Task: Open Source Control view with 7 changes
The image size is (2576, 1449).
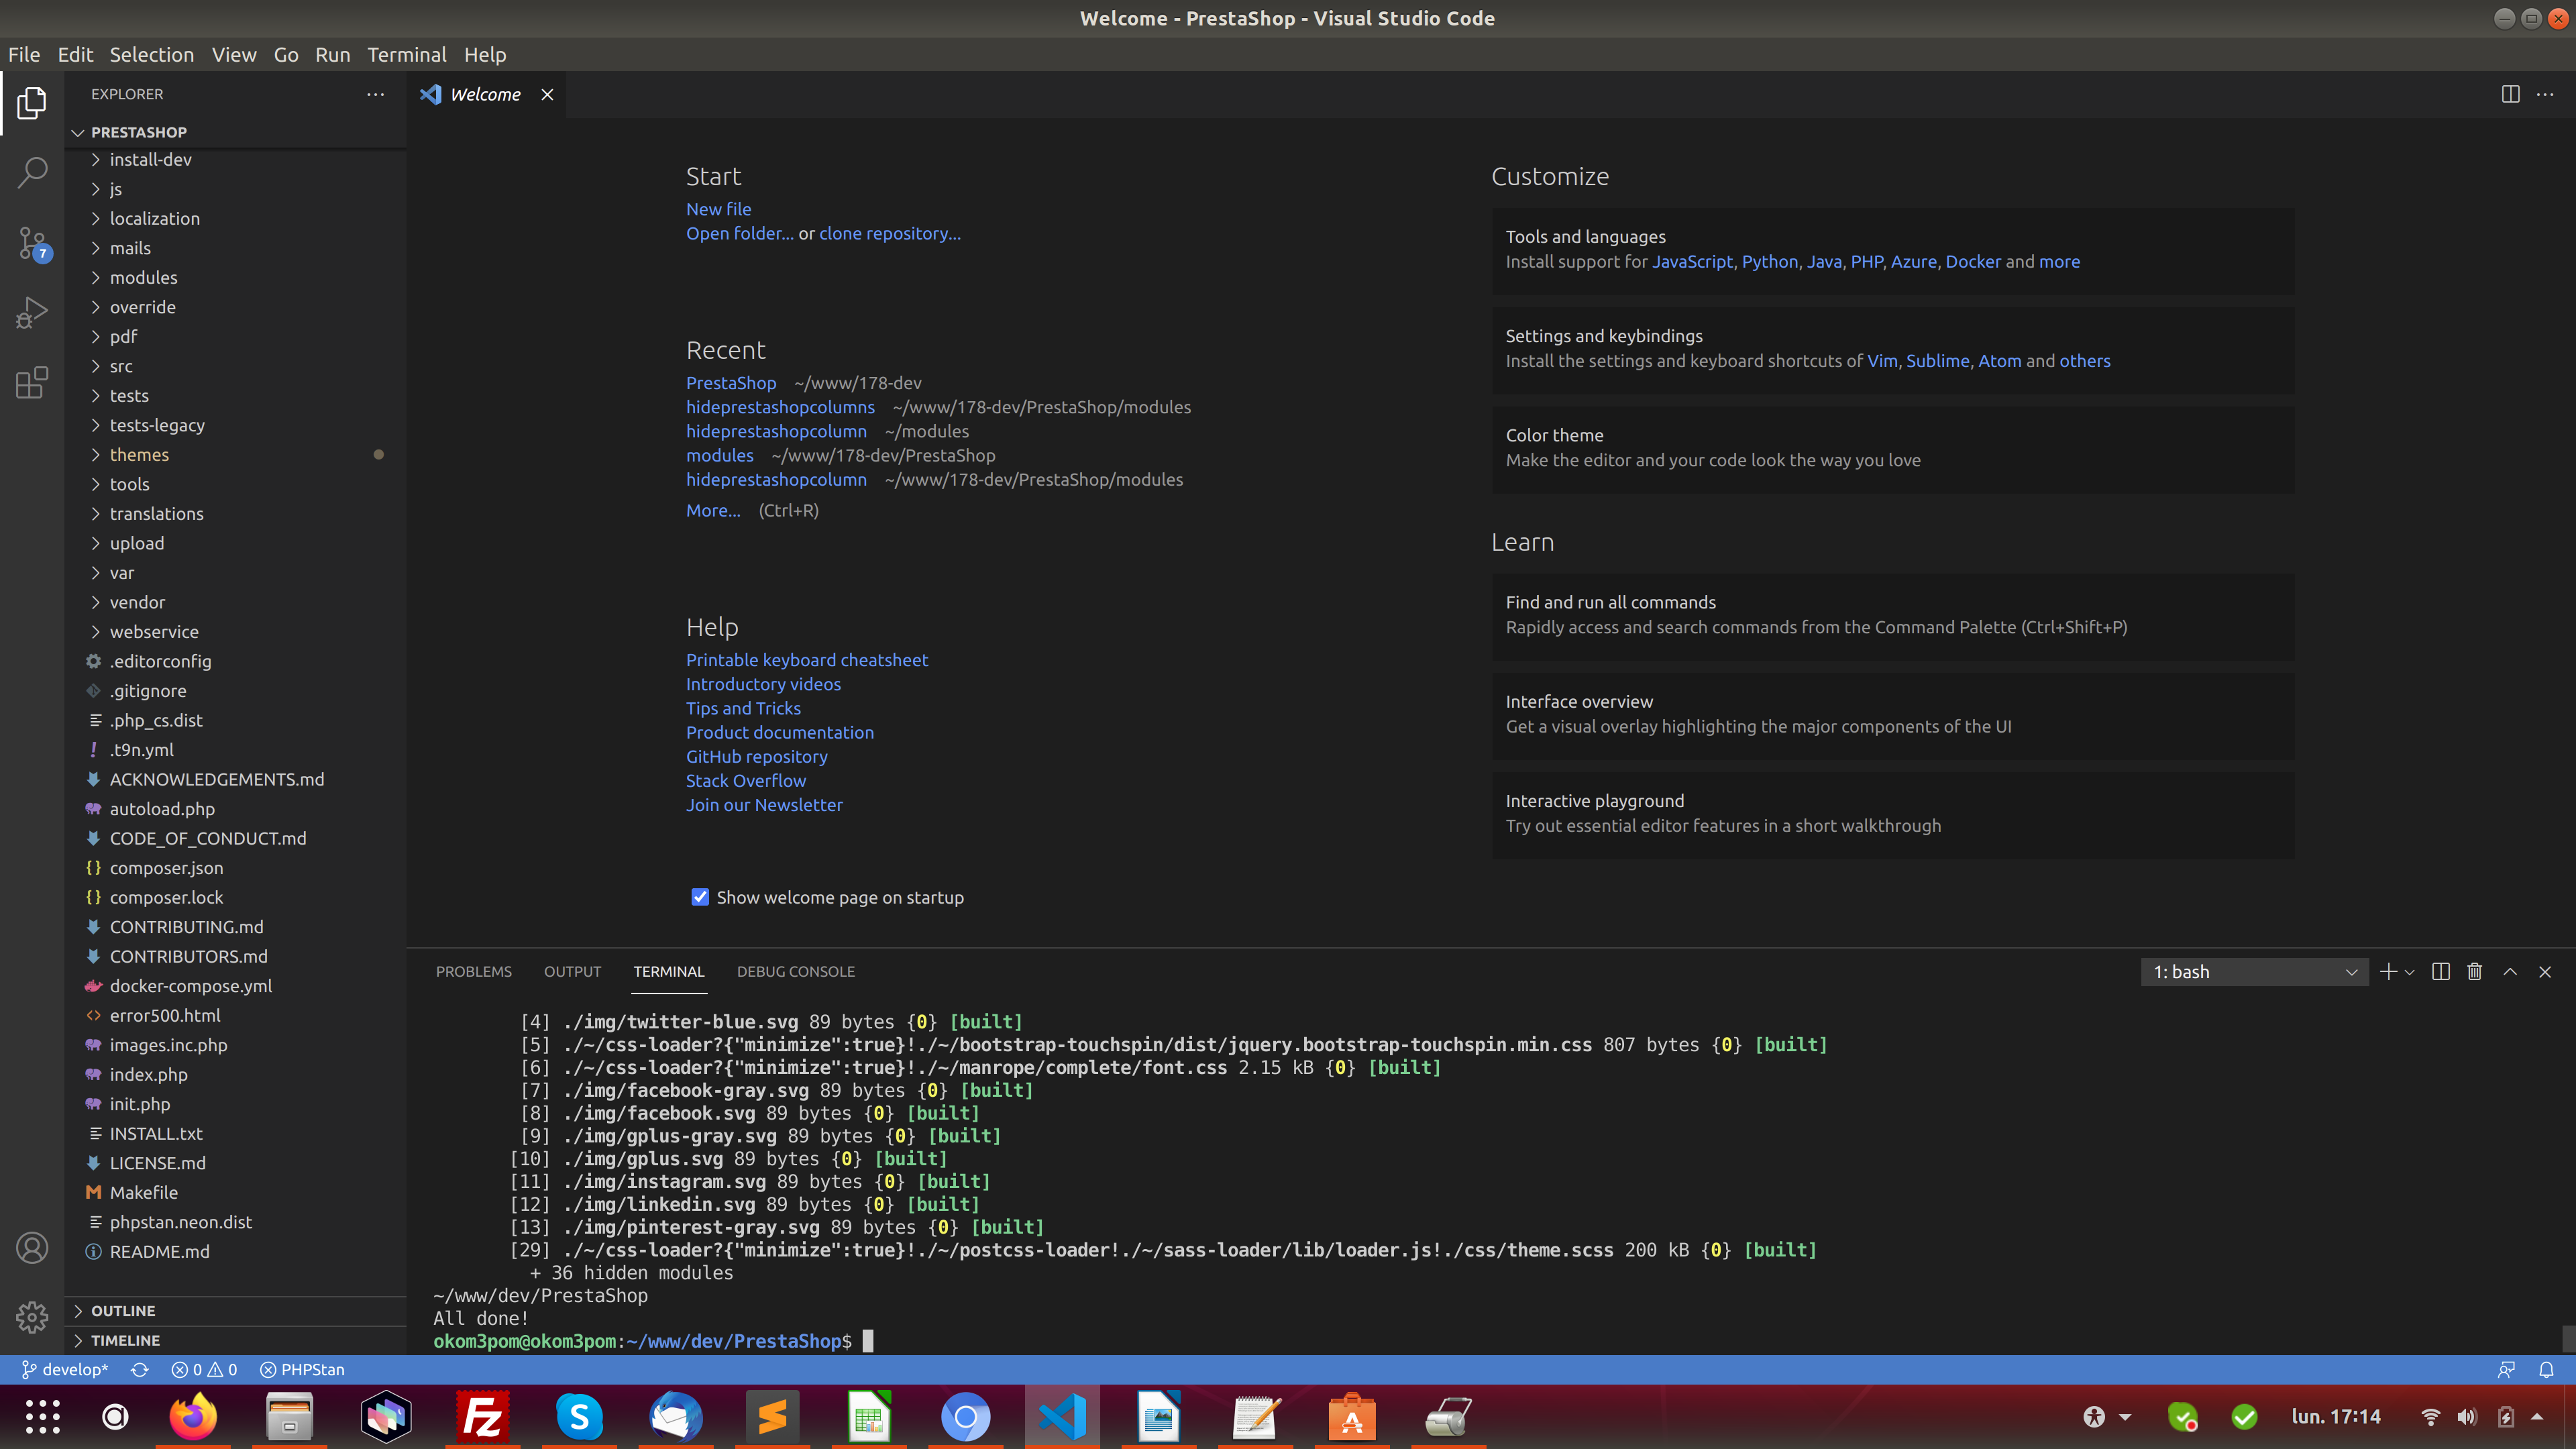Action: click(32, 243)
